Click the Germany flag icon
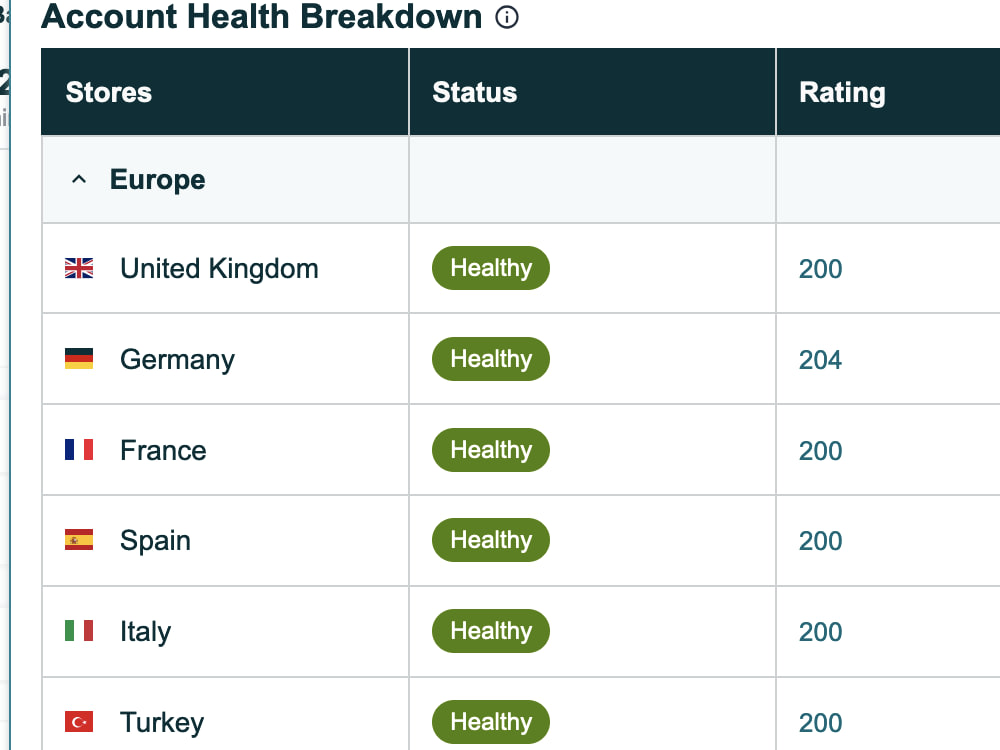 click(79, 359)
